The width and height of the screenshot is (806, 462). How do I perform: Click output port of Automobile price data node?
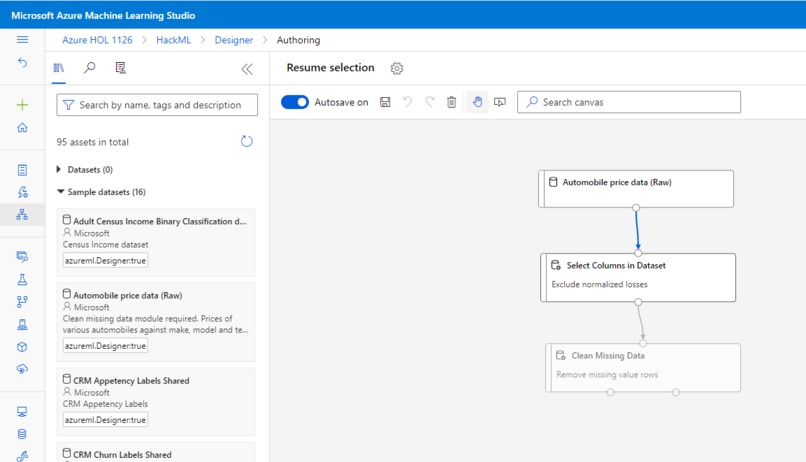[x=636, y=208]
